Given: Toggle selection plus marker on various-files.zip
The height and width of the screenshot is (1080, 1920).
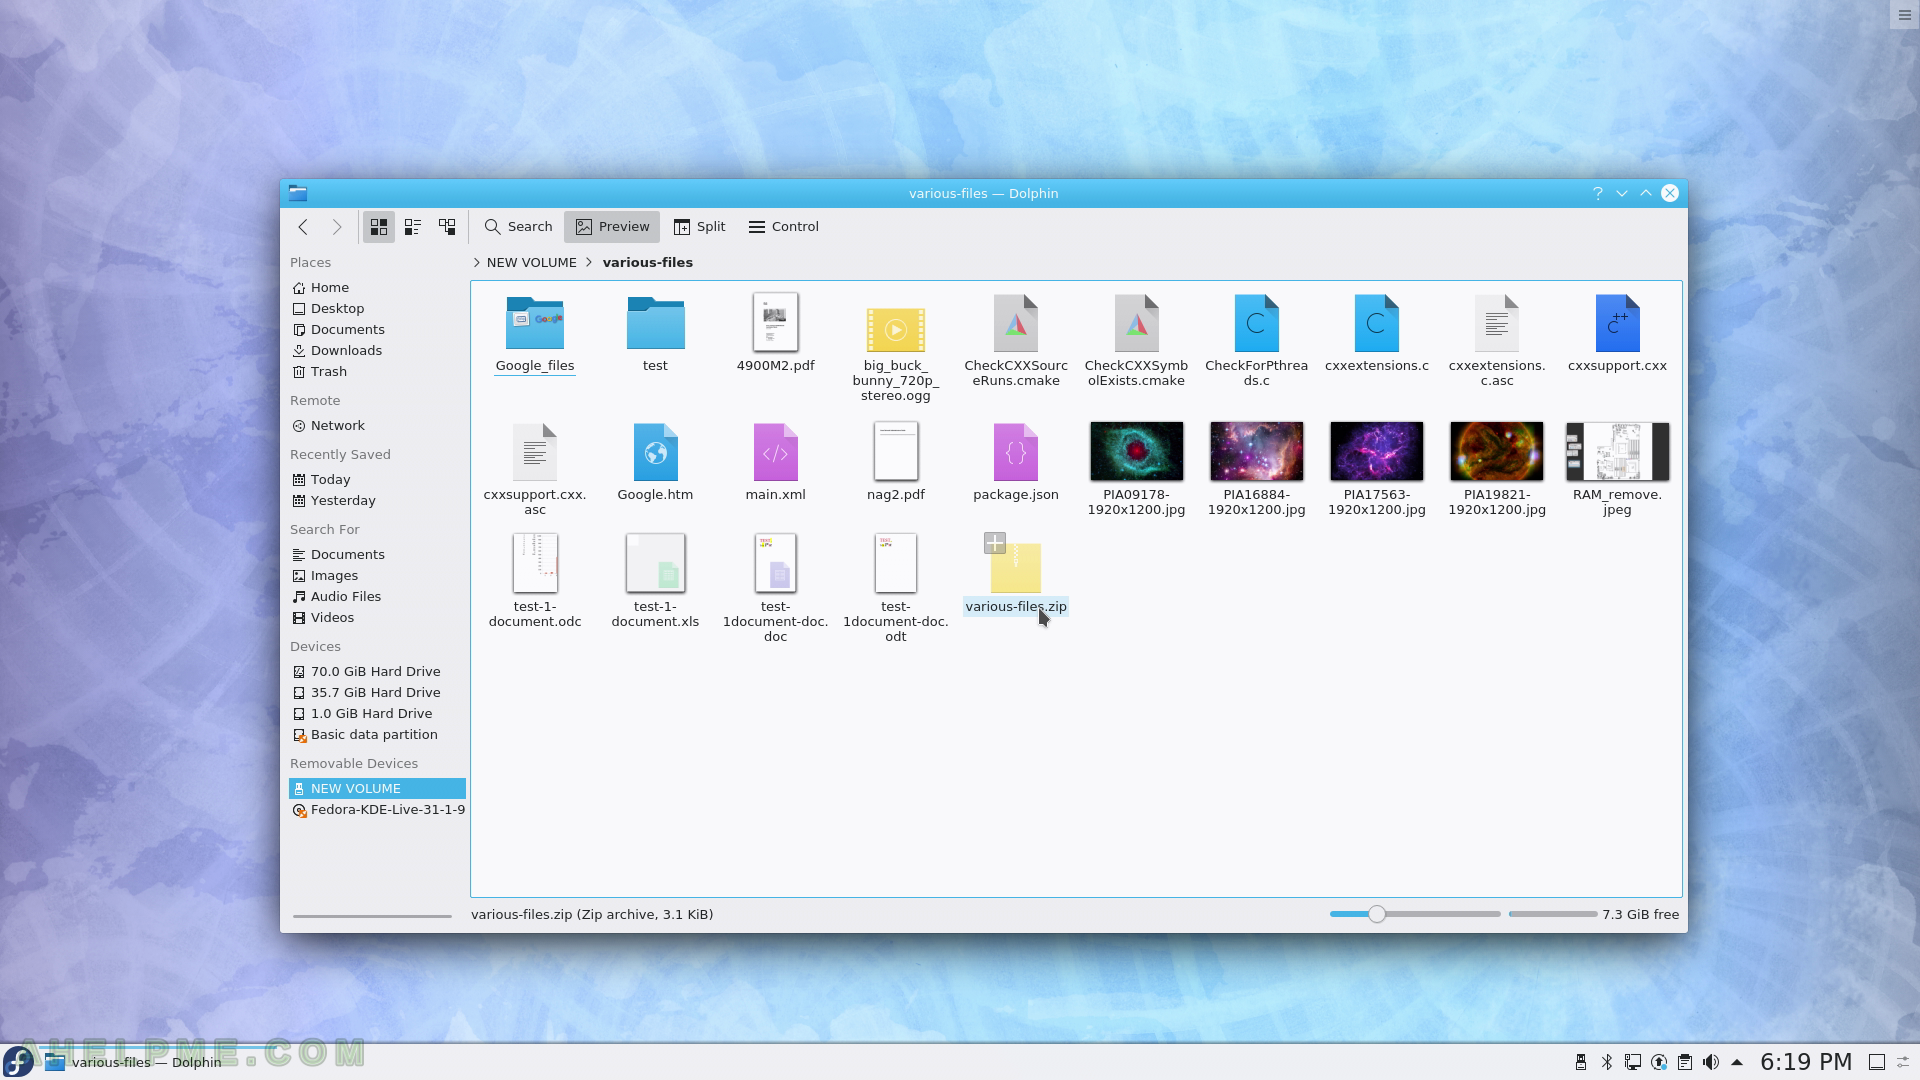Looking at the screenshot, I should point(994,543).
